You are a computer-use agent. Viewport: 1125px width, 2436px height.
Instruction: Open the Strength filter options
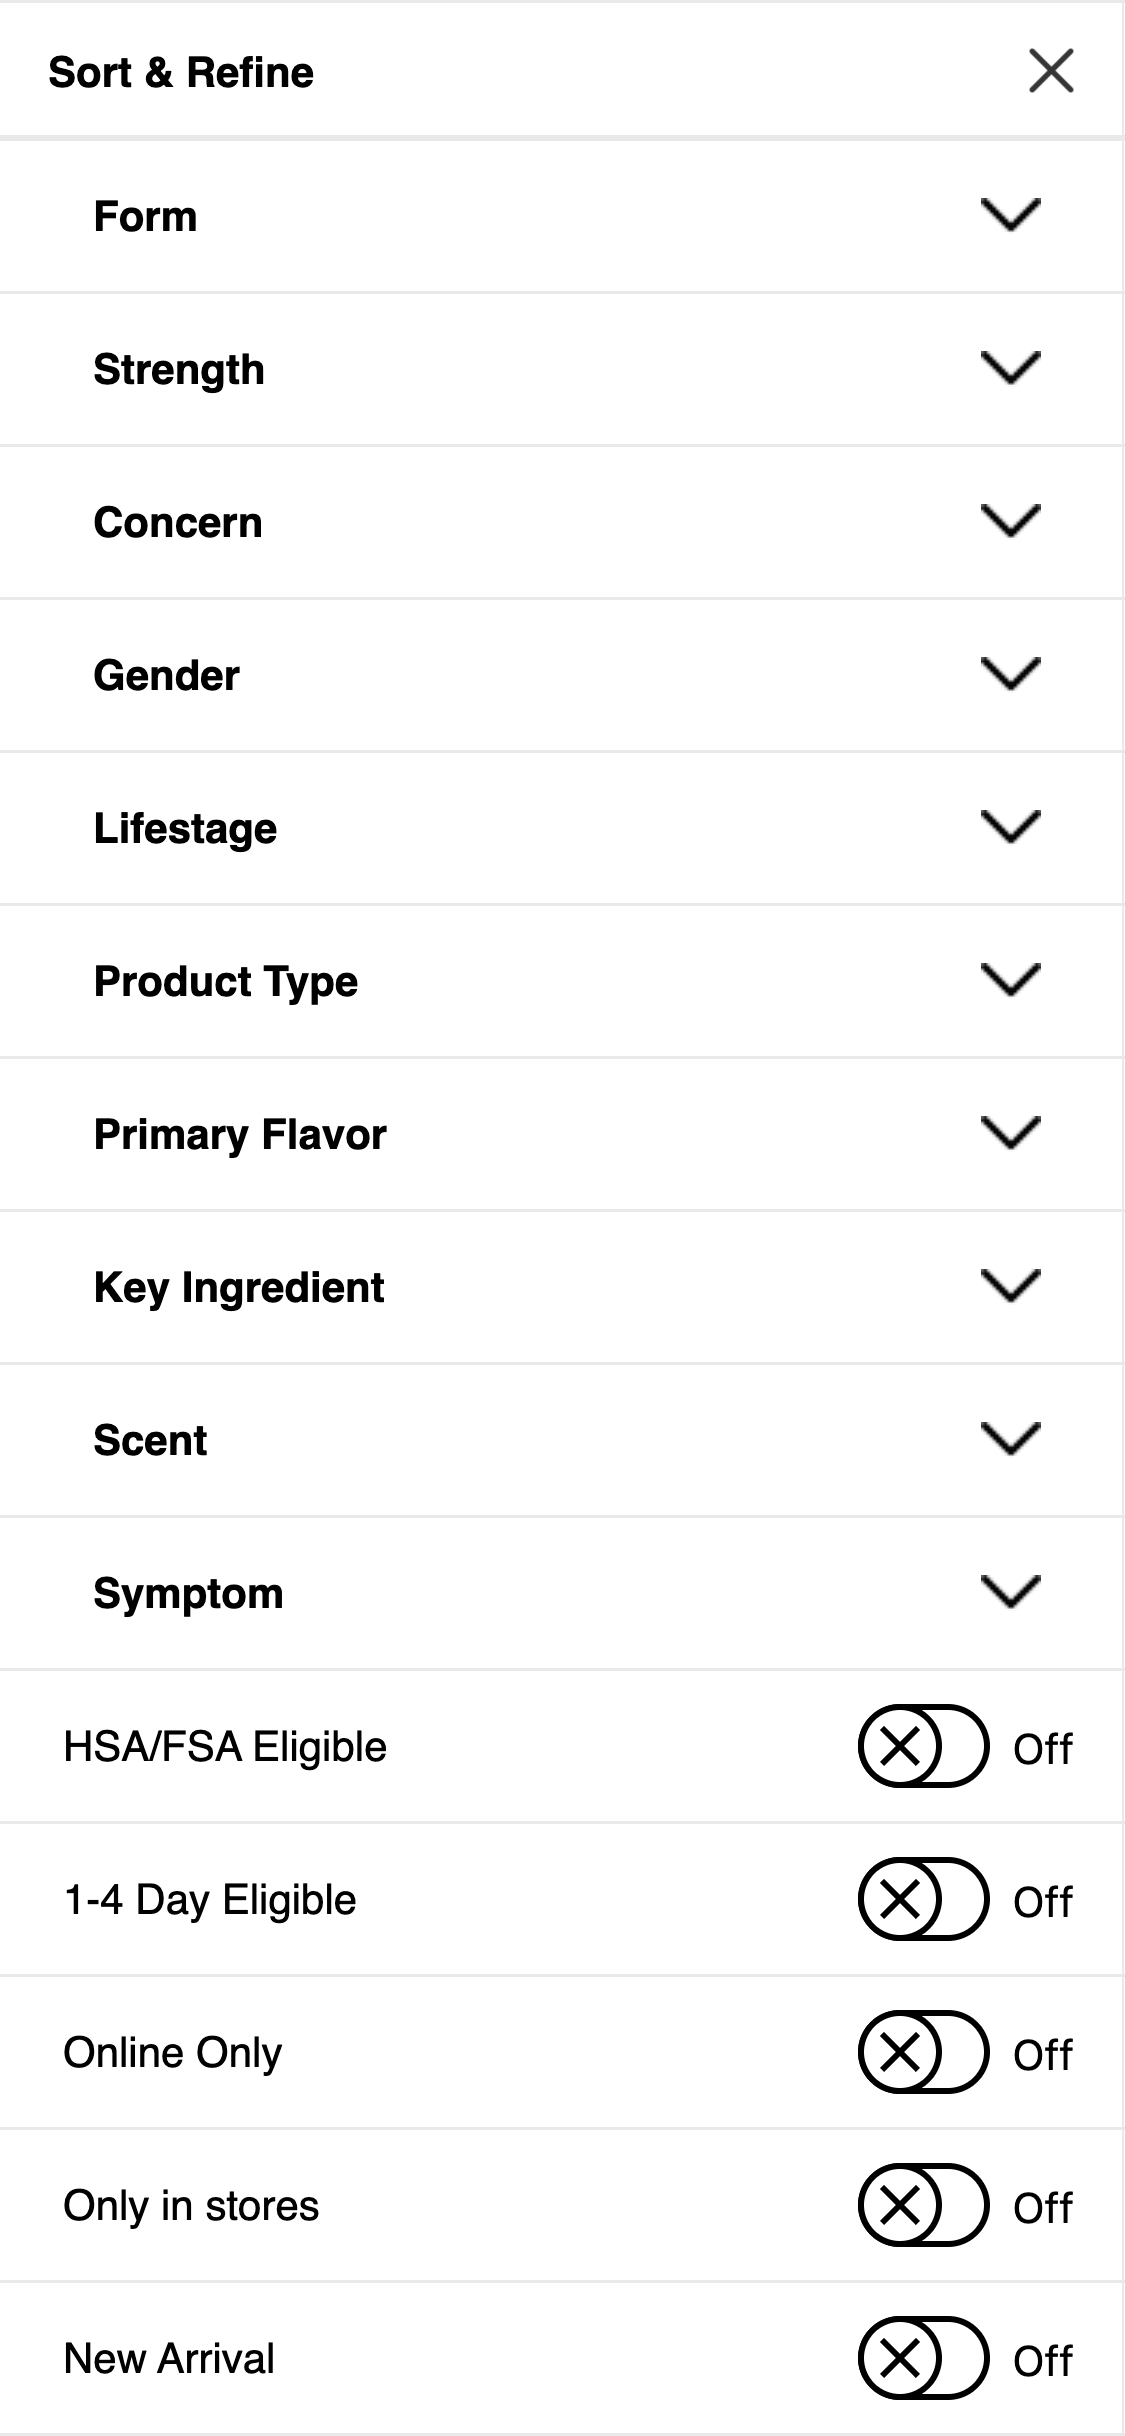pos(1013,367)
